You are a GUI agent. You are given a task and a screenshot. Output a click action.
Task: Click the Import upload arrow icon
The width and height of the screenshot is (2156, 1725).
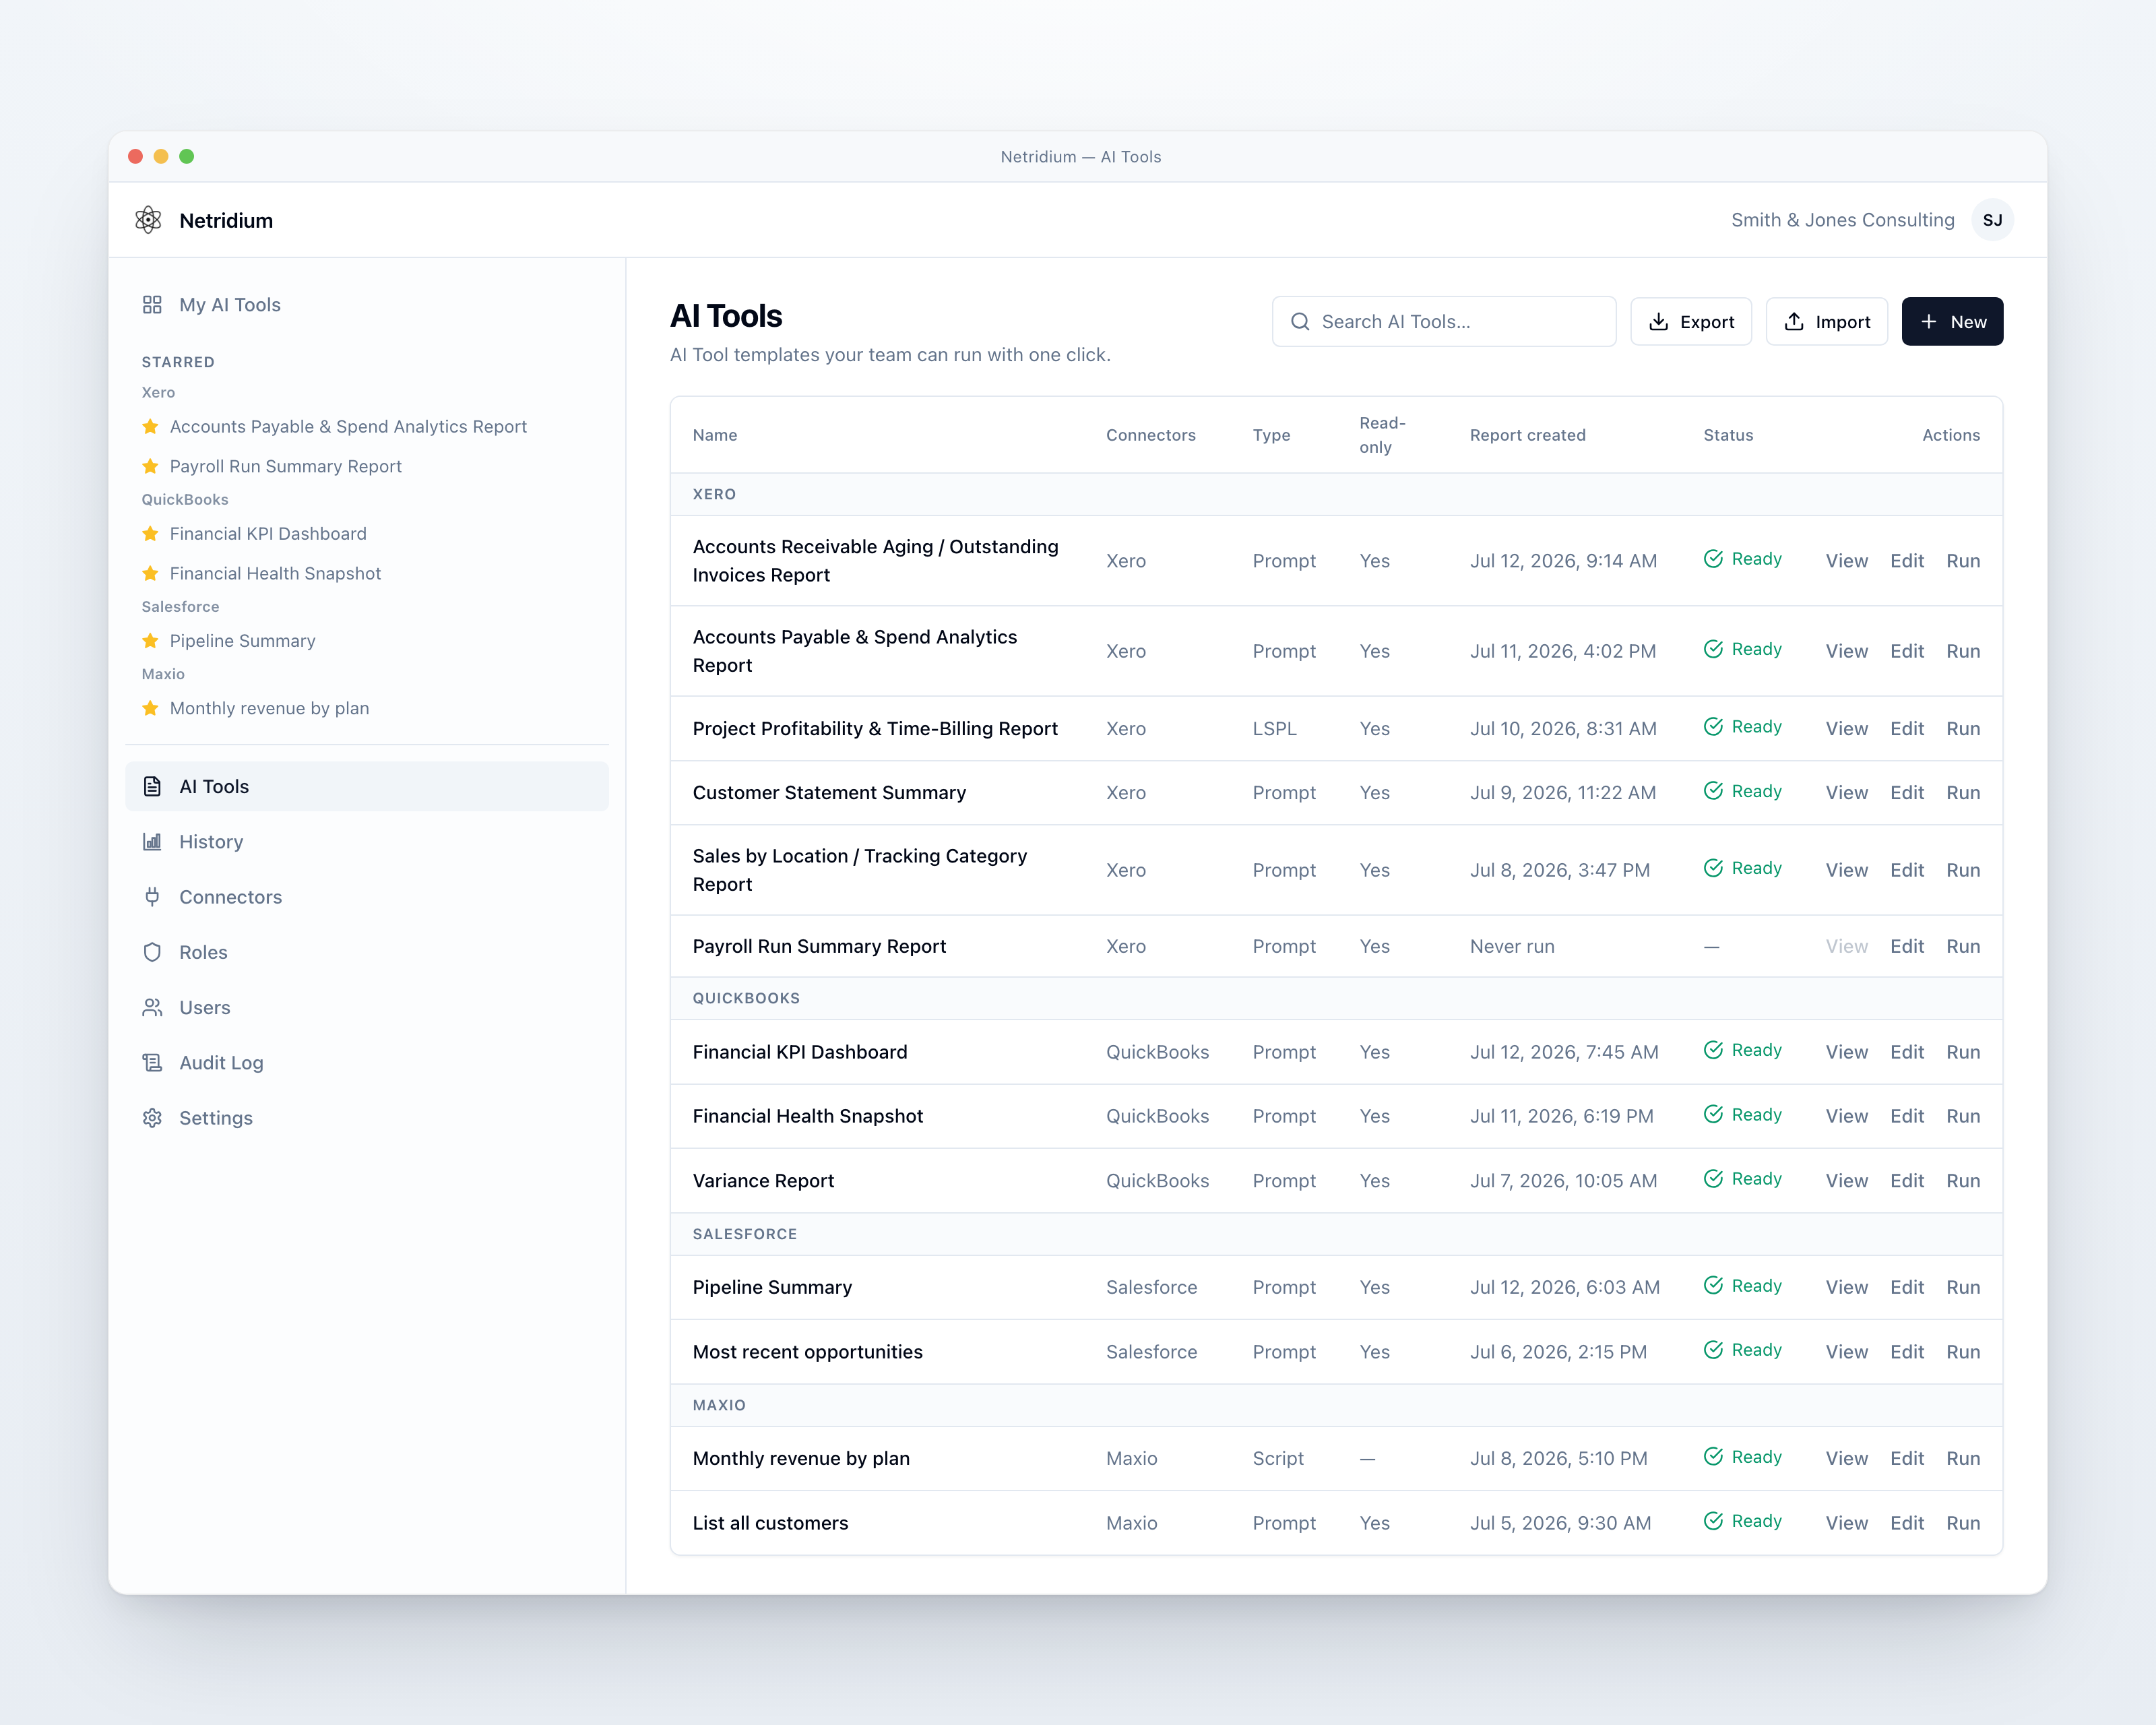[x=1794, y=322]
